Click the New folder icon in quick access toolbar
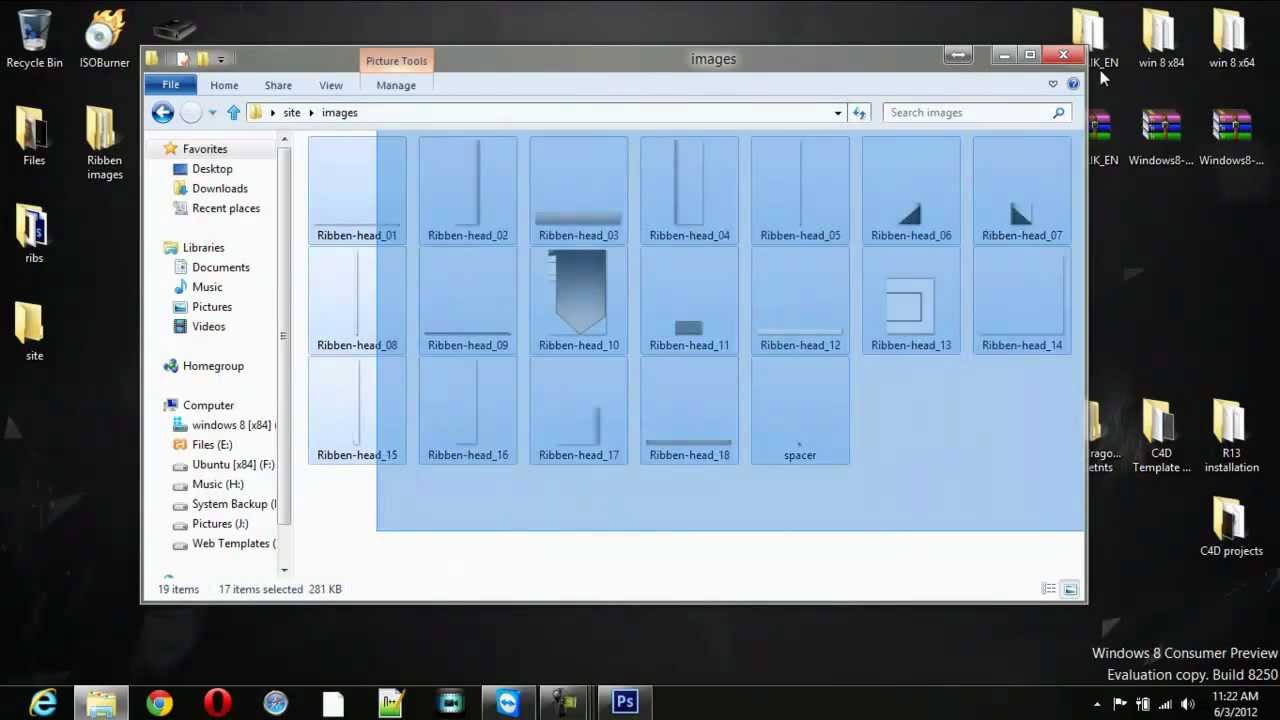 point(202,59)
